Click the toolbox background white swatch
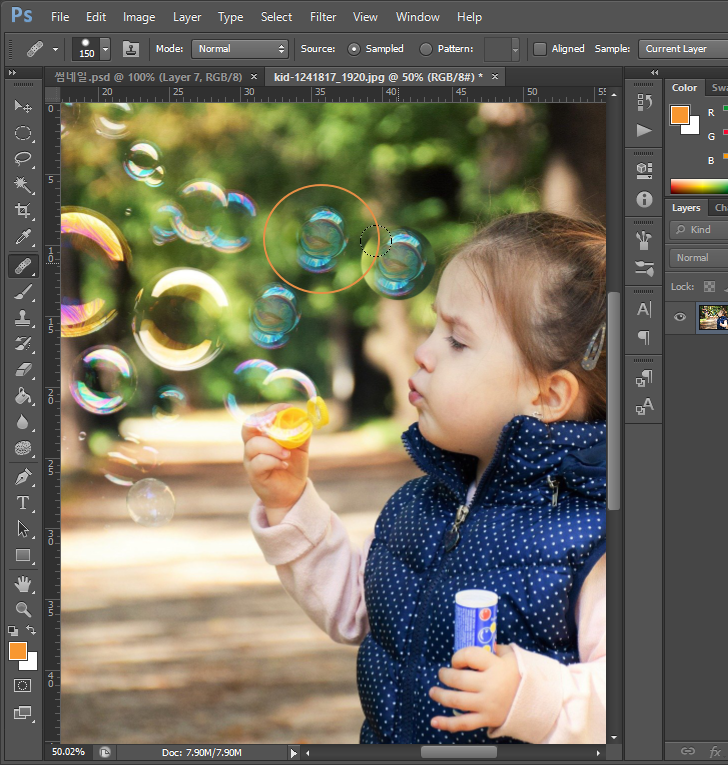This screenshot has height=765, width=728. 31,663
